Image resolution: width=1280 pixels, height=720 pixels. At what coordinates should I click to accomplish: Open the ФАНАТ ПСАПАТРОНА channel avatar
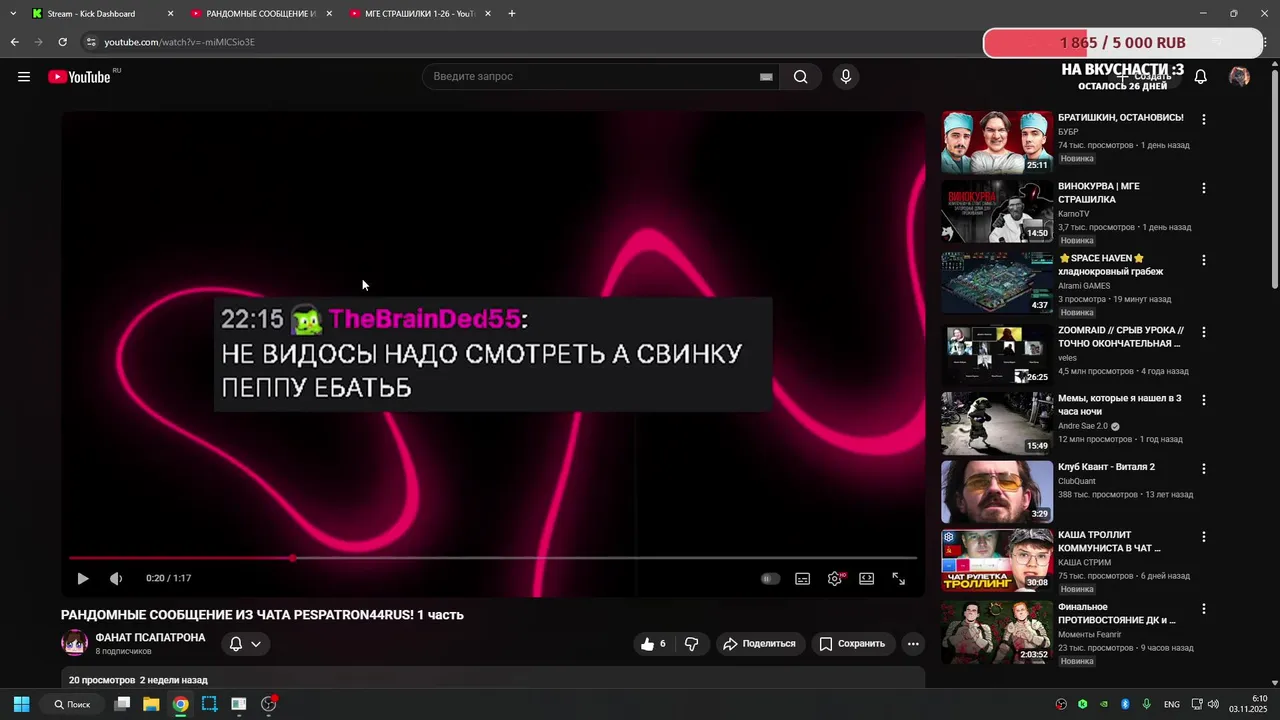(x=75, y=643)
